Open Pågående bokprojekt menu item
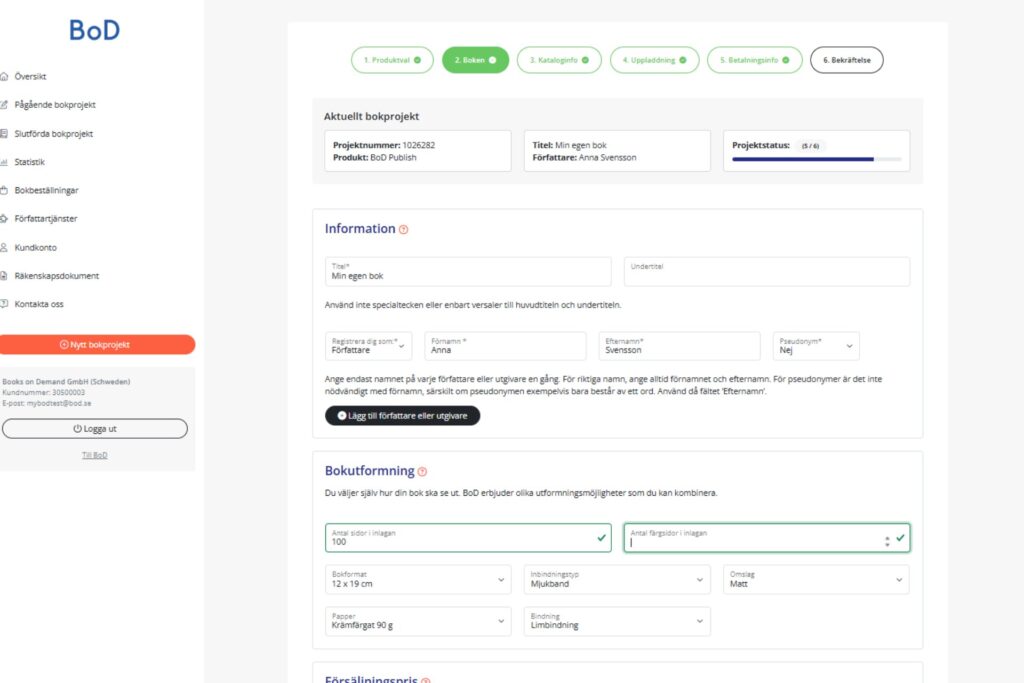 [x=55, y=104]
